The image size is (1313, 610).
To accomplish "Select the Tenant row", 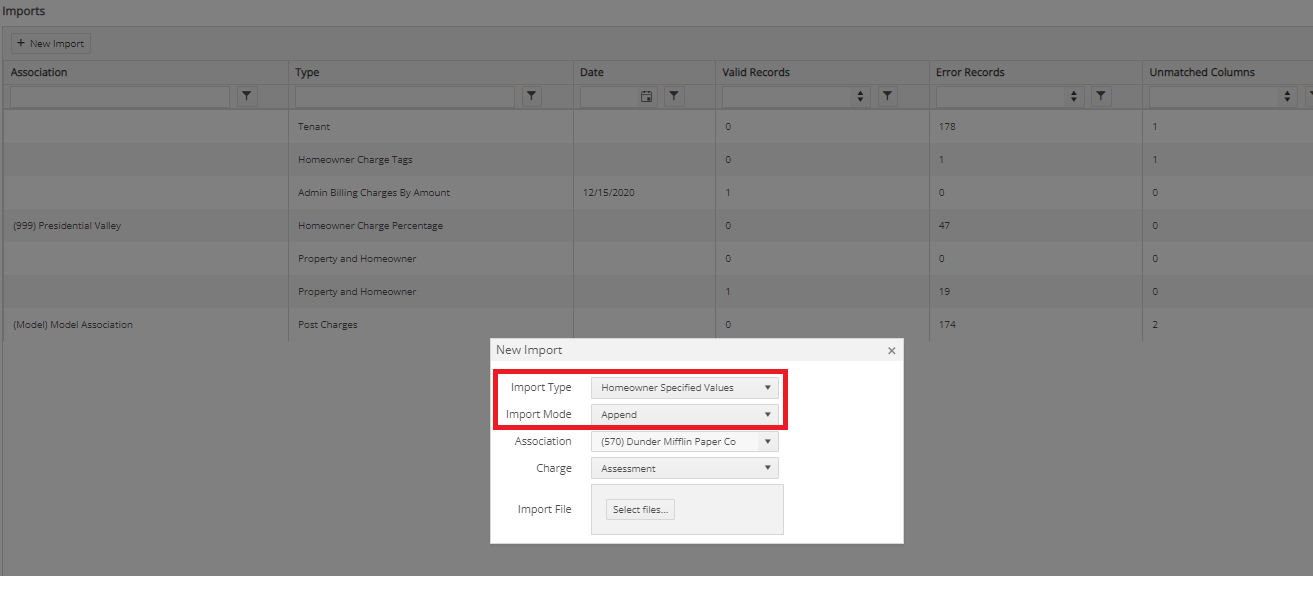I will tap(656, 127).
